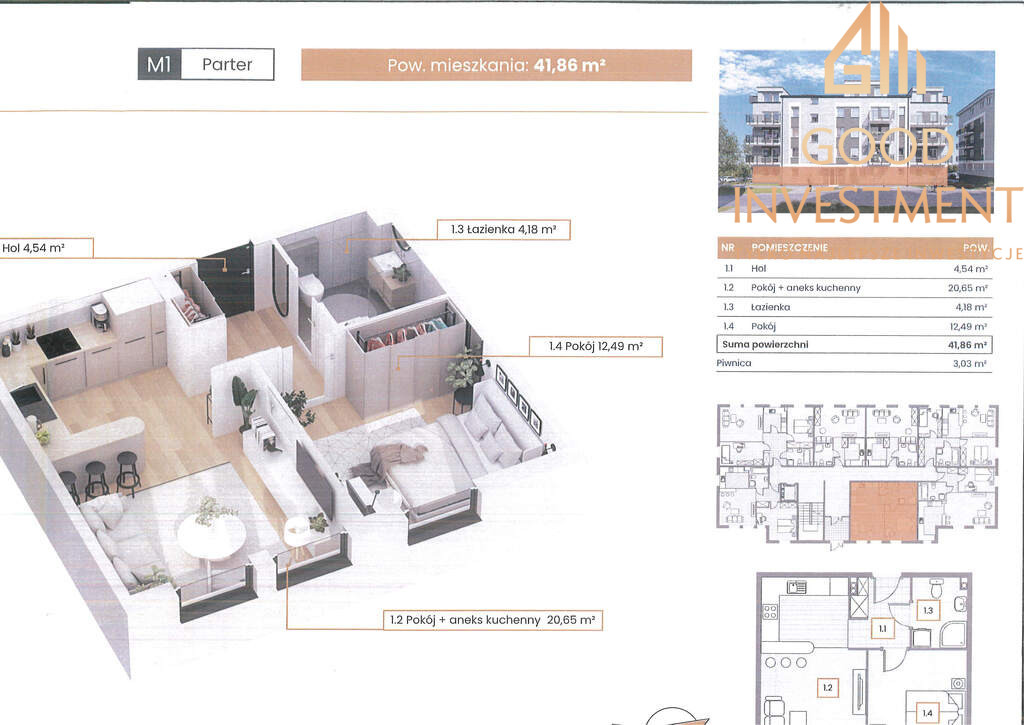The image size is (1024, 725).
Task: Click the 1.3 Łazienka 4,18 m² callout label
Action: [504, 230]
